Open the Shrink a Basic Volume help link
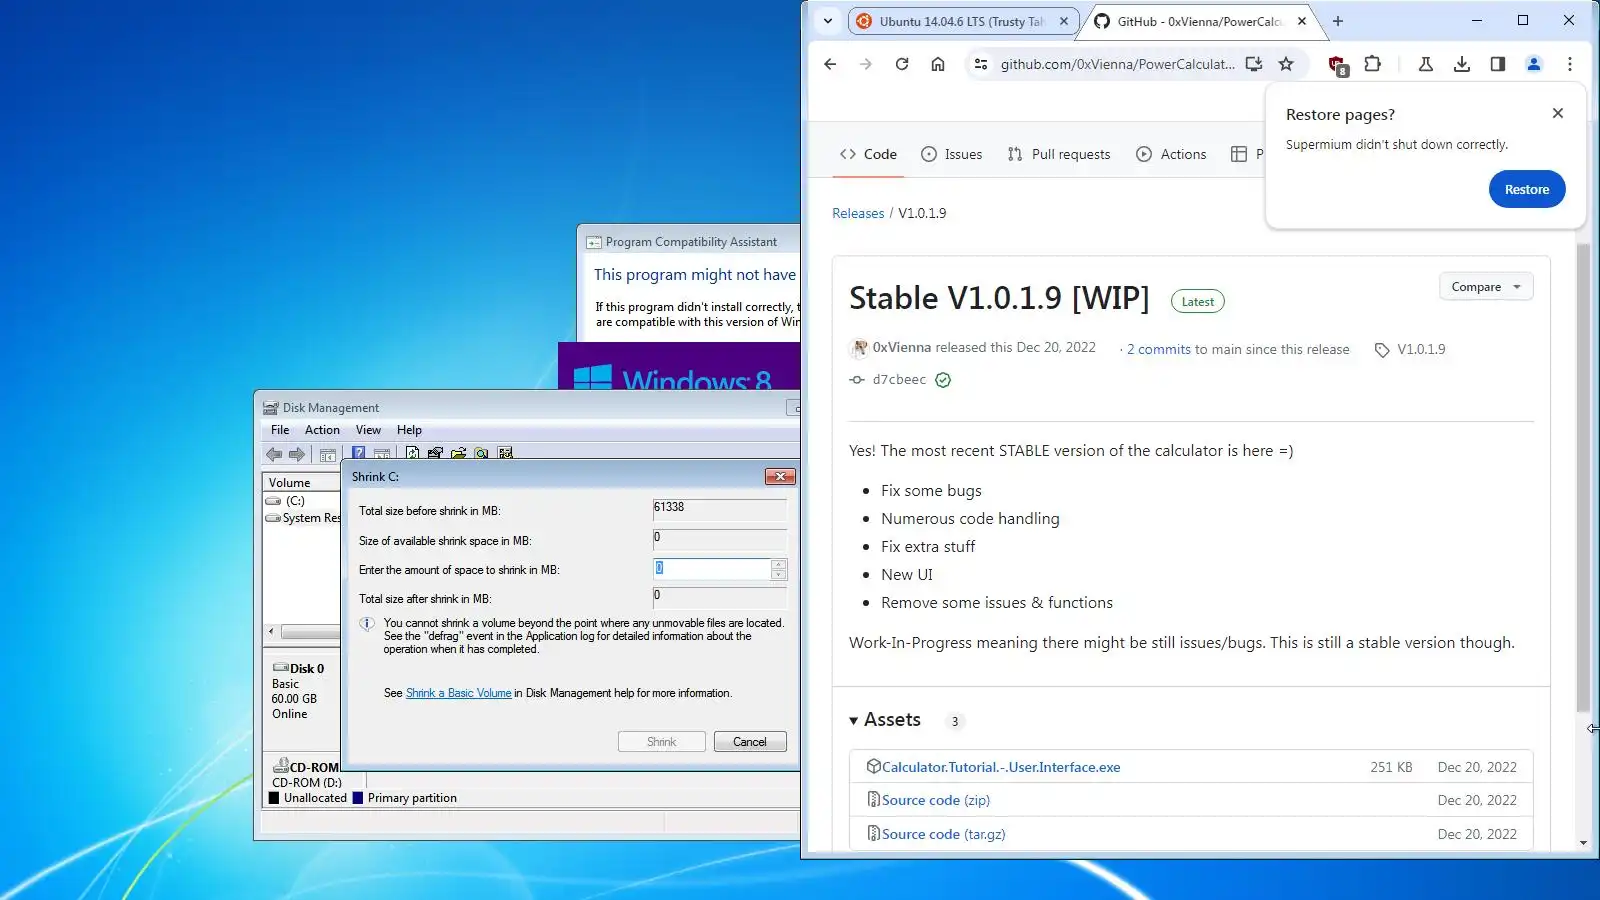This screenshot has width=1600, height=900. coord(458,693)
